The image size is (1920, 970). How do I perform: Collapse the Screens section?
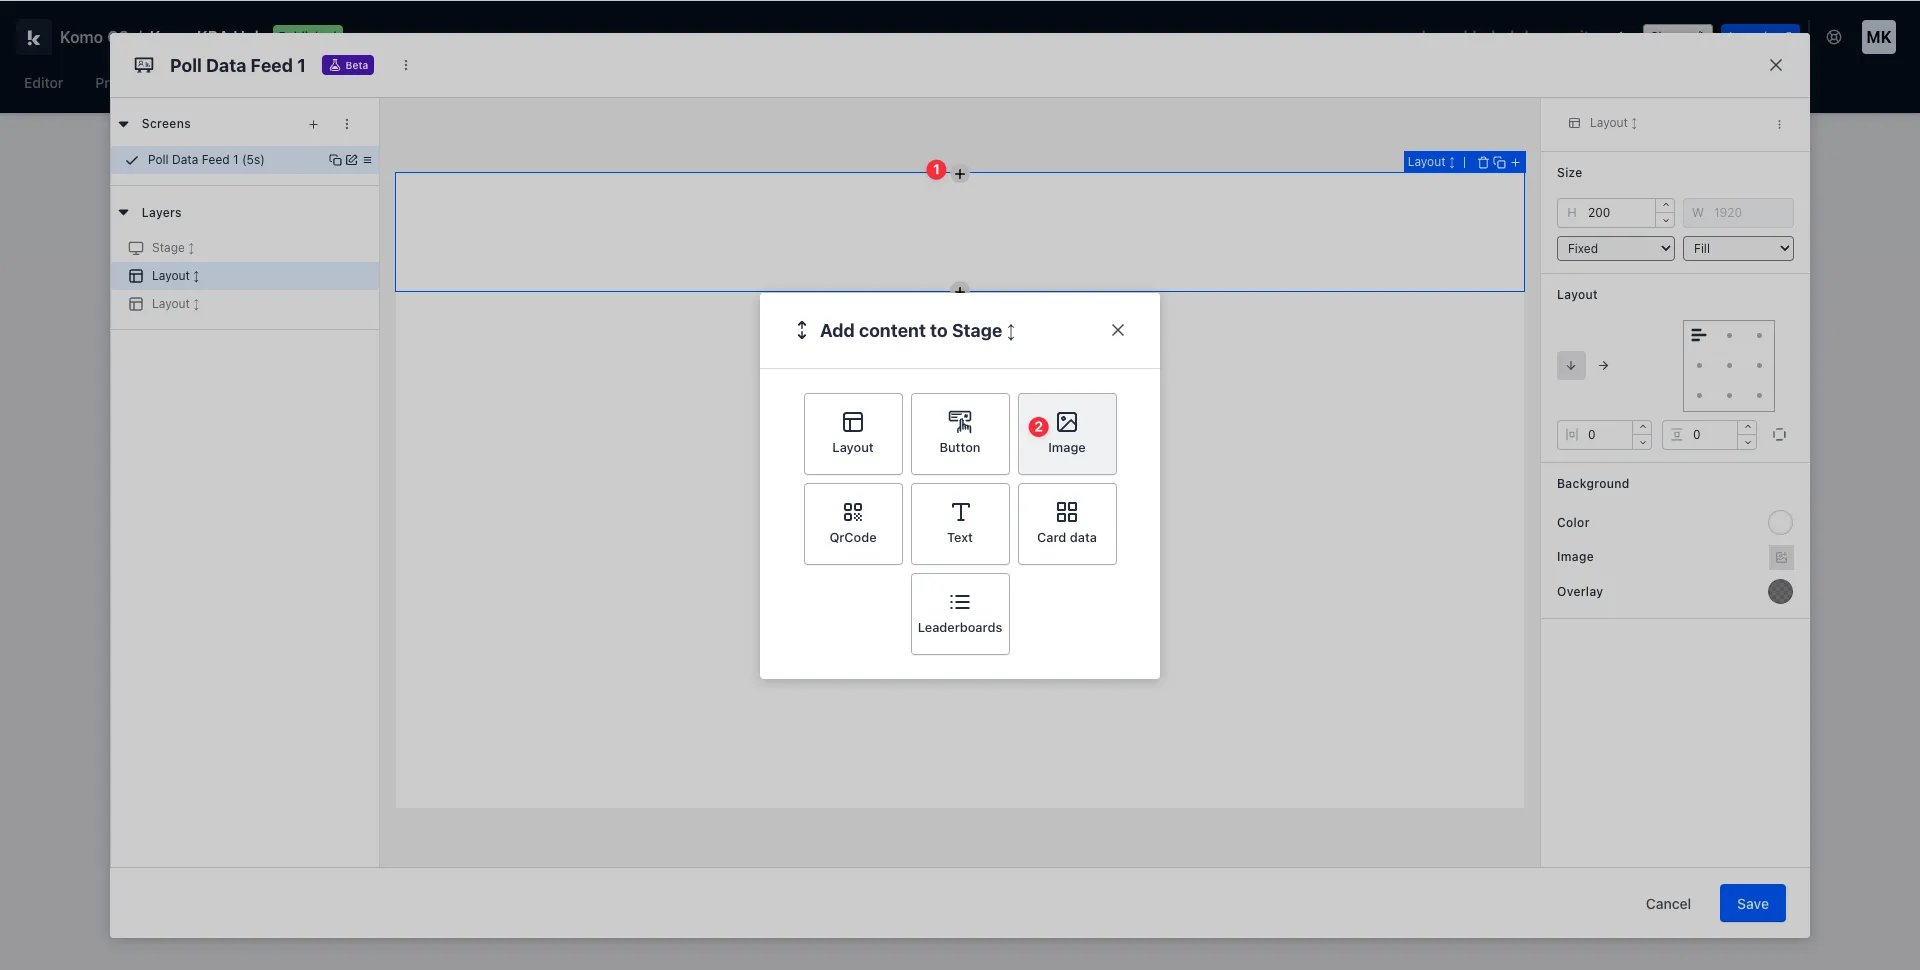coord(124,124)
